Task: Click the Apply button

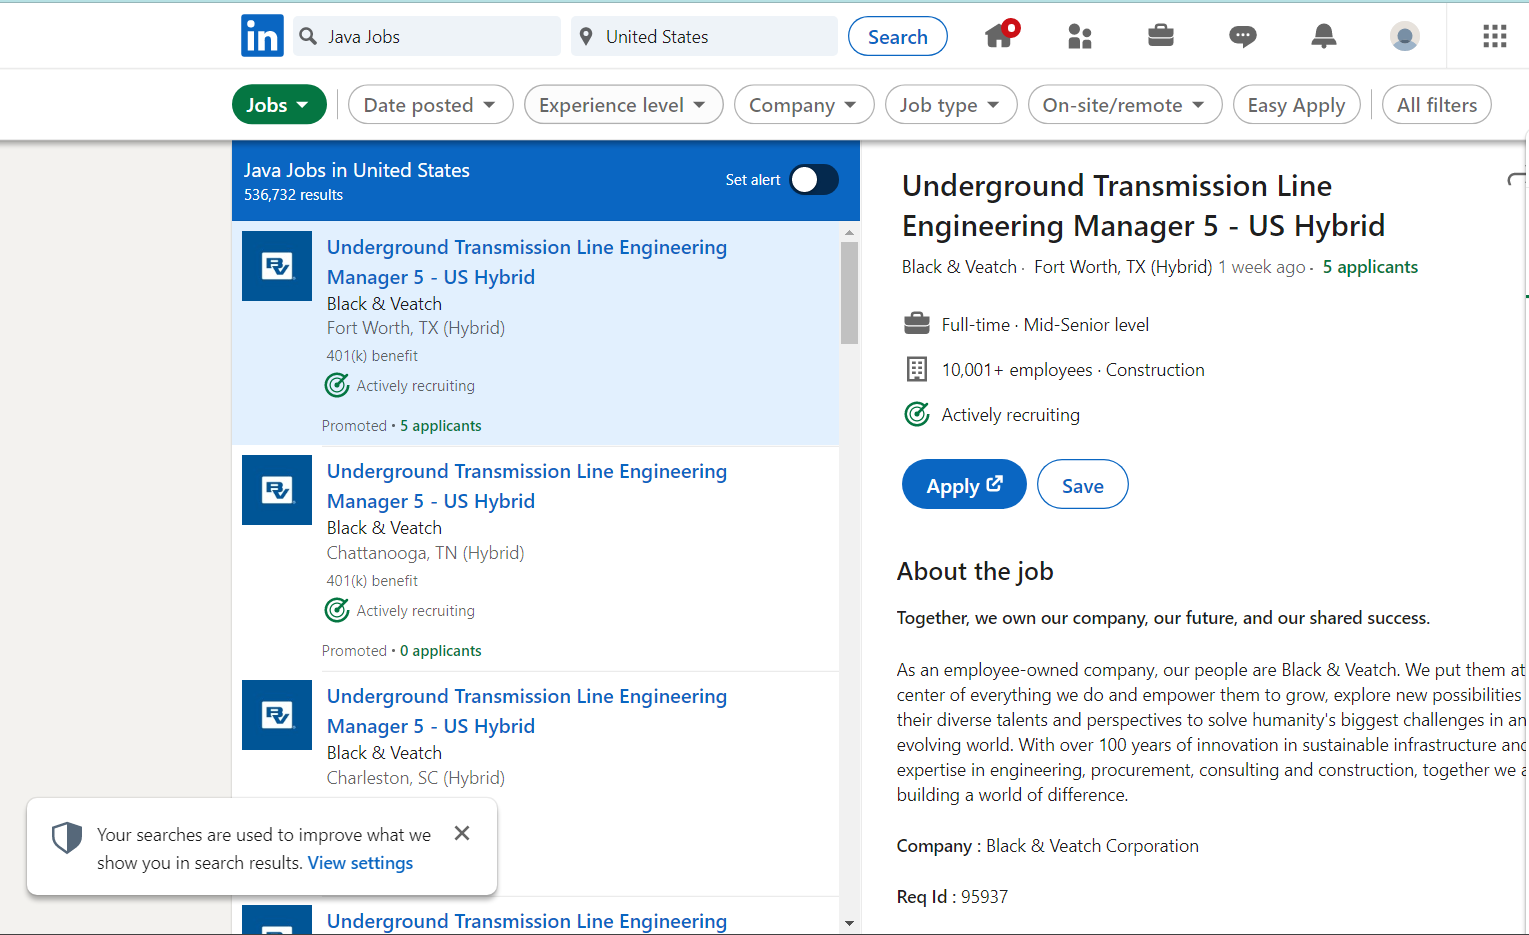Action: 964,485
